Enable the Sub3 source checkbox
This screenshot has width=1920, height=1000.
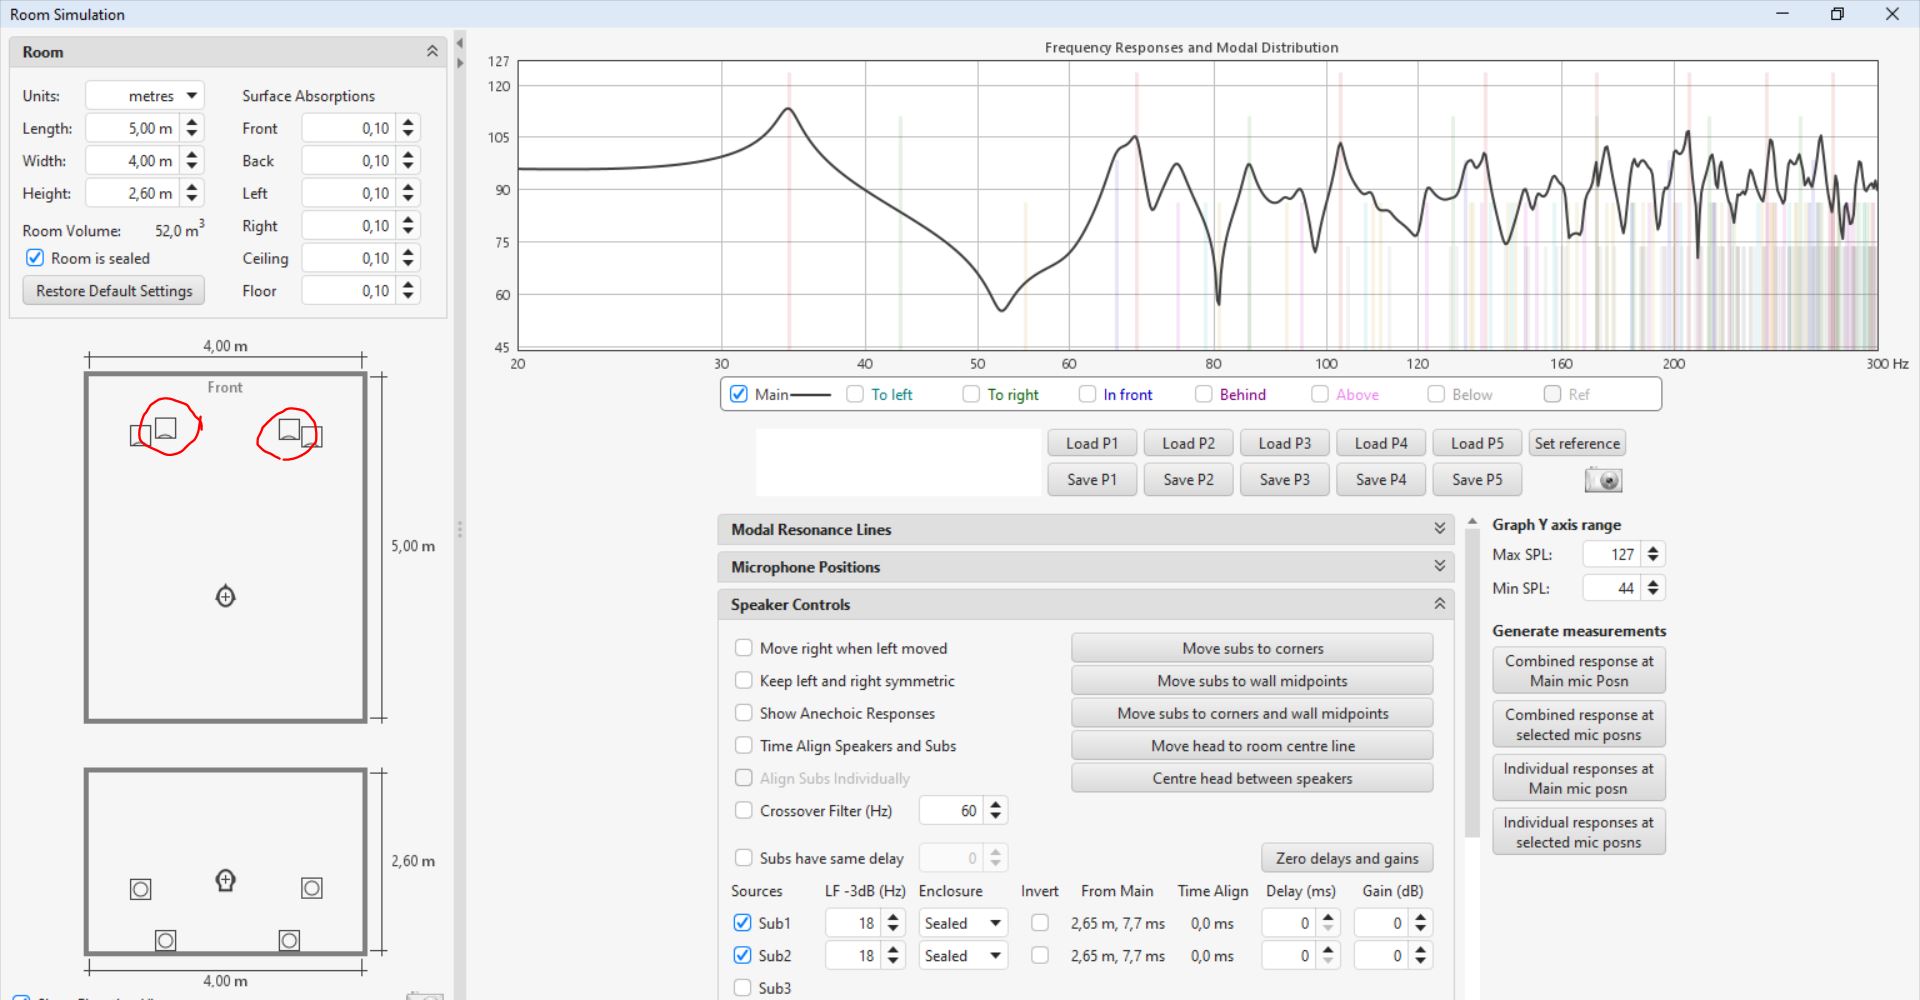(742, 988)
